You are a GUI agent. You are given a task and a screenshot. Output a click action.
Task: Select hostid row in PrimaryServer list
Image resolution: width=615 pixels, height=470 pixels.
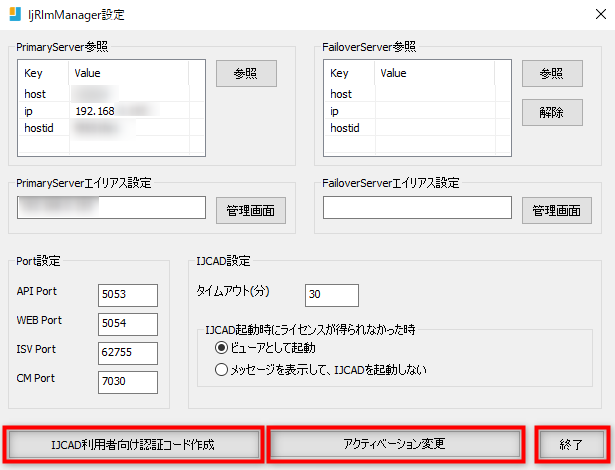pos(111,128)
